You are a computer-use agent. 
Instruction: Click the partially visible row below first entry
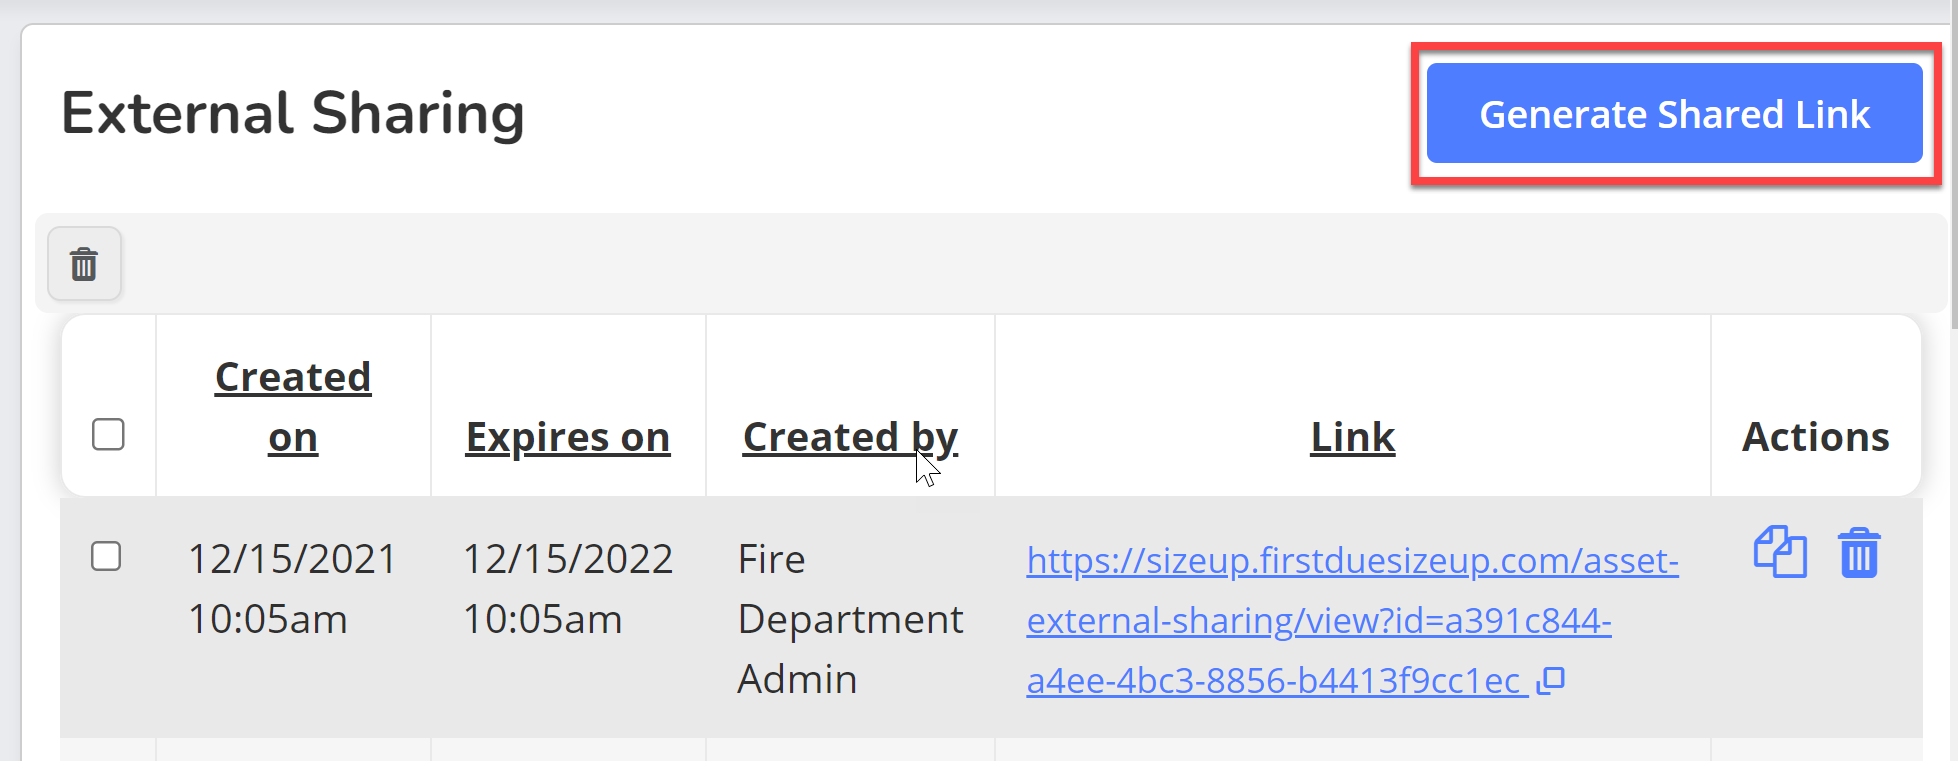[x=991, y=750]
